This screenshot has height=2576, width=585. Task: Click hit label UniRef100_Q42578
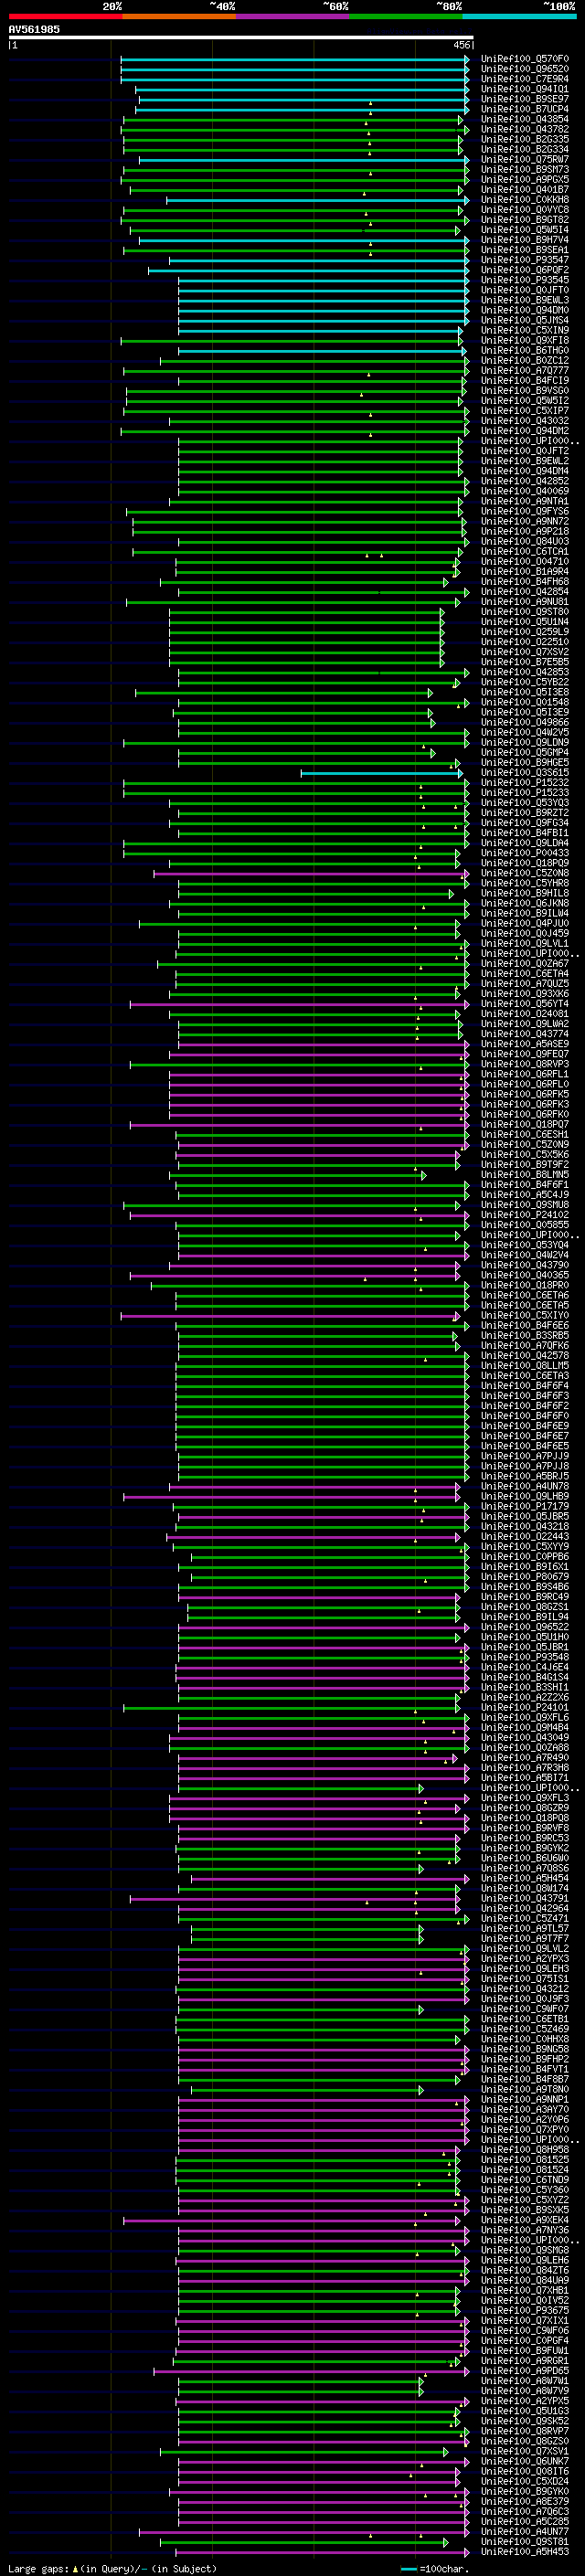pyautogui.click(x=525, y=1356)
